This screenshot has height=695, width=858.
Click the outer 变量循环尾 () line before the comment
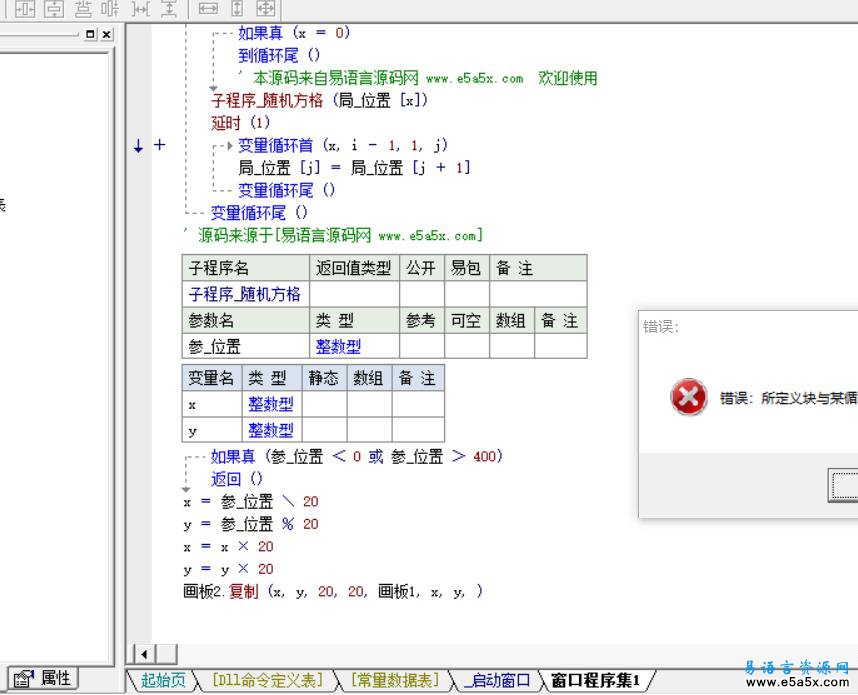point(259,212)
